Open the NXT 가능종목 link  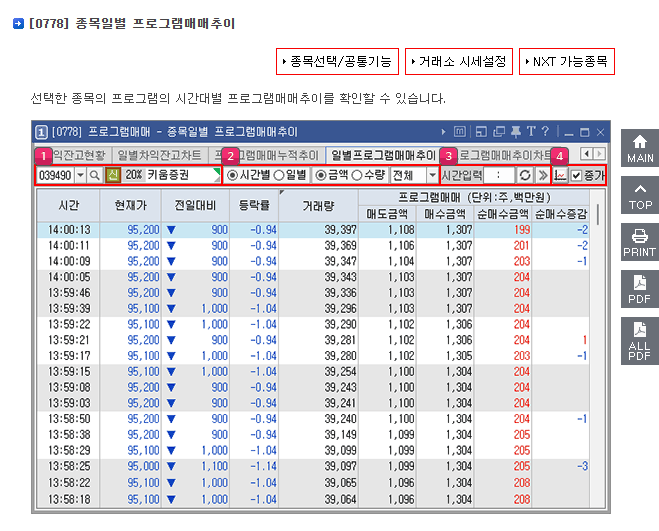(x=567, y=62)
